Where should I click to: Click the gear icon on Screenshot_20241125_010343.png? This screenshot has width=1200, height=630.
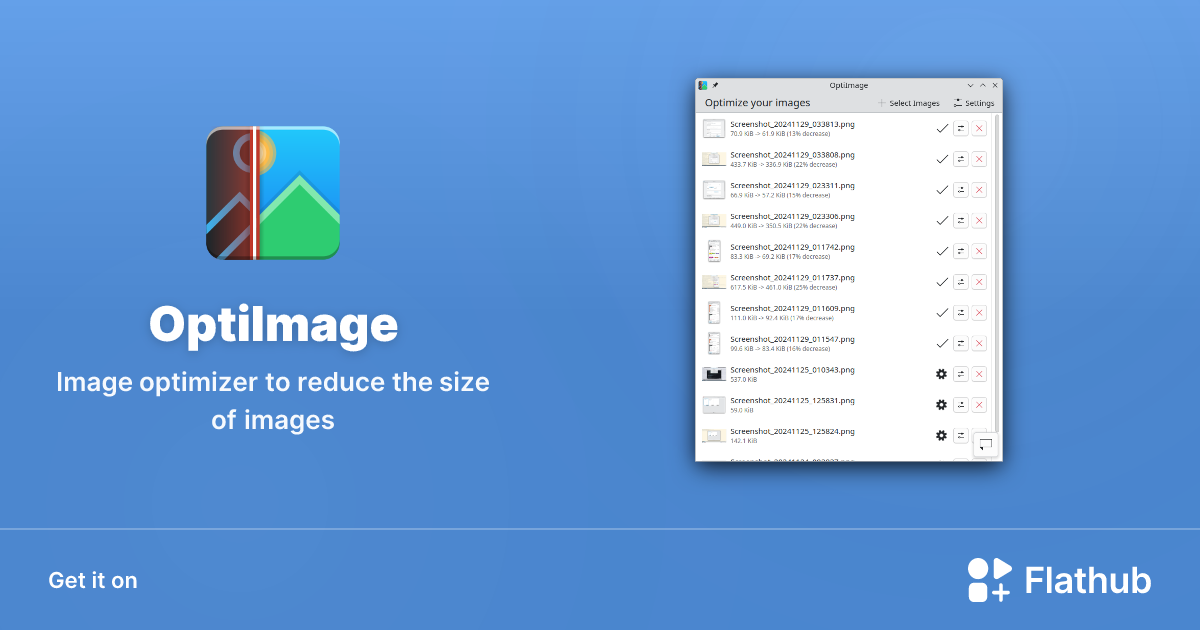[941, 374]
